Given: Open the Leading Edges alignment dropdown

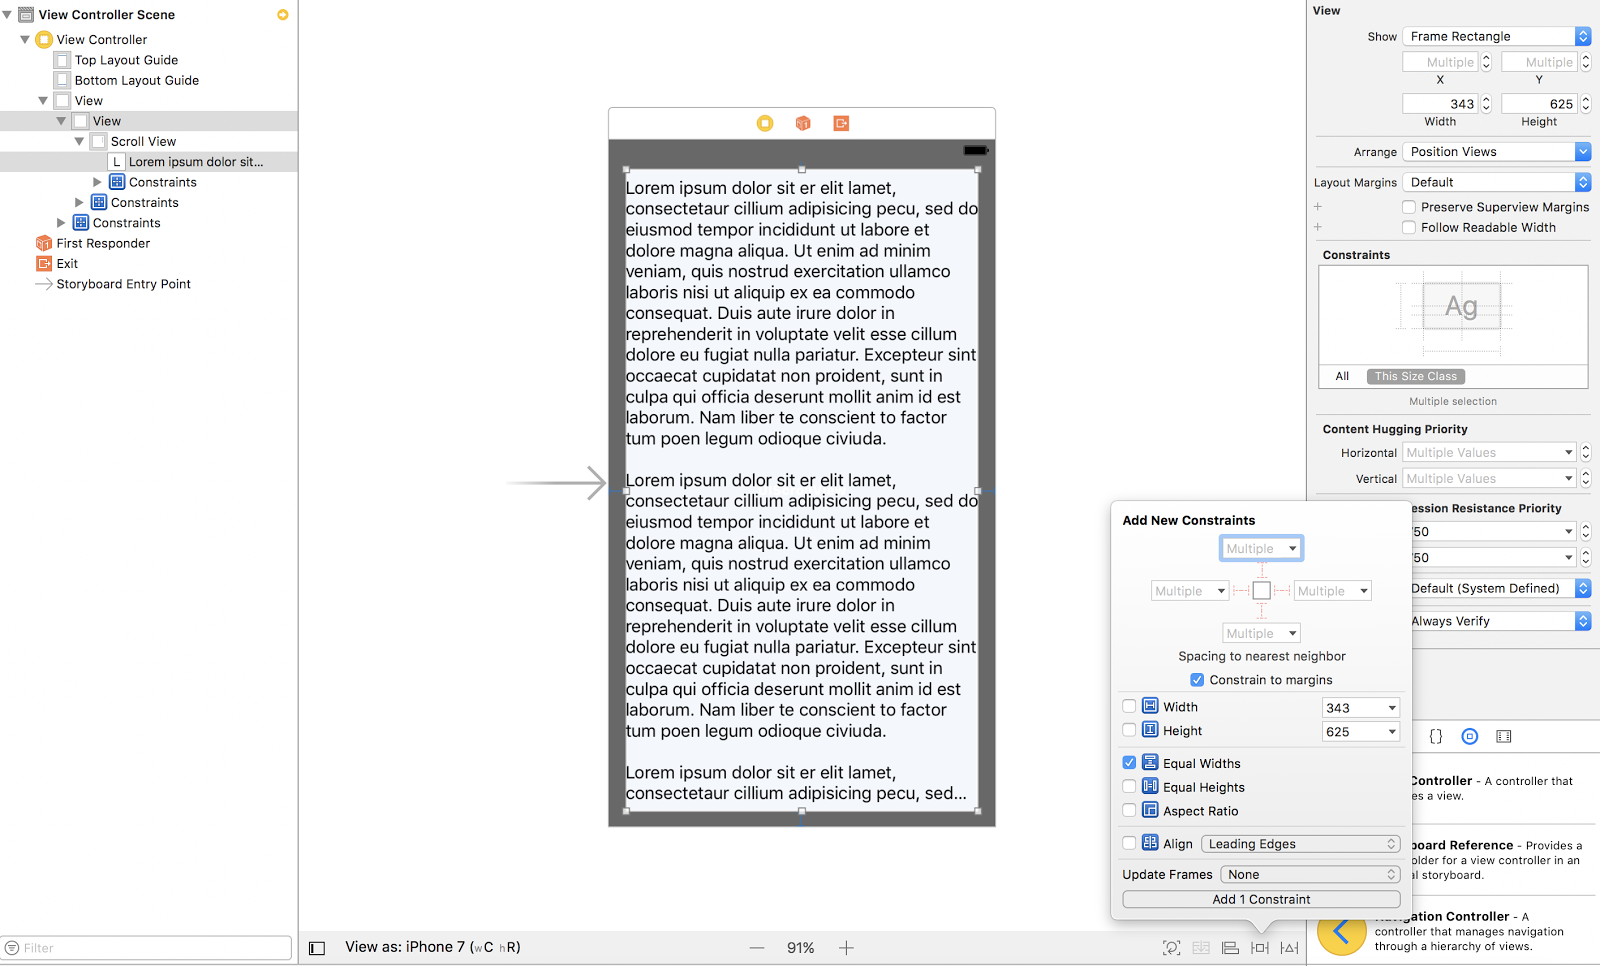Looking at the screenshot, I should click(1300, 844).
